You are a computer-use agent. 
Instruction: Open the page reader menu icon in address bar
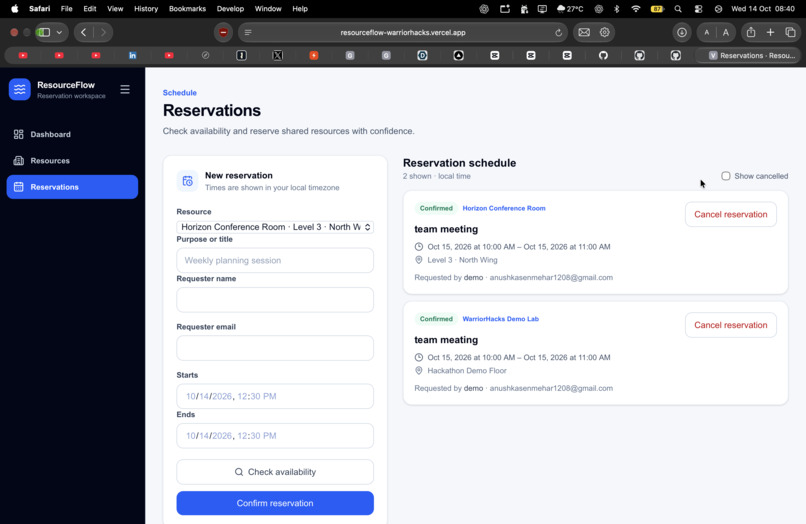pyautogui.click(x=248, y=32)
